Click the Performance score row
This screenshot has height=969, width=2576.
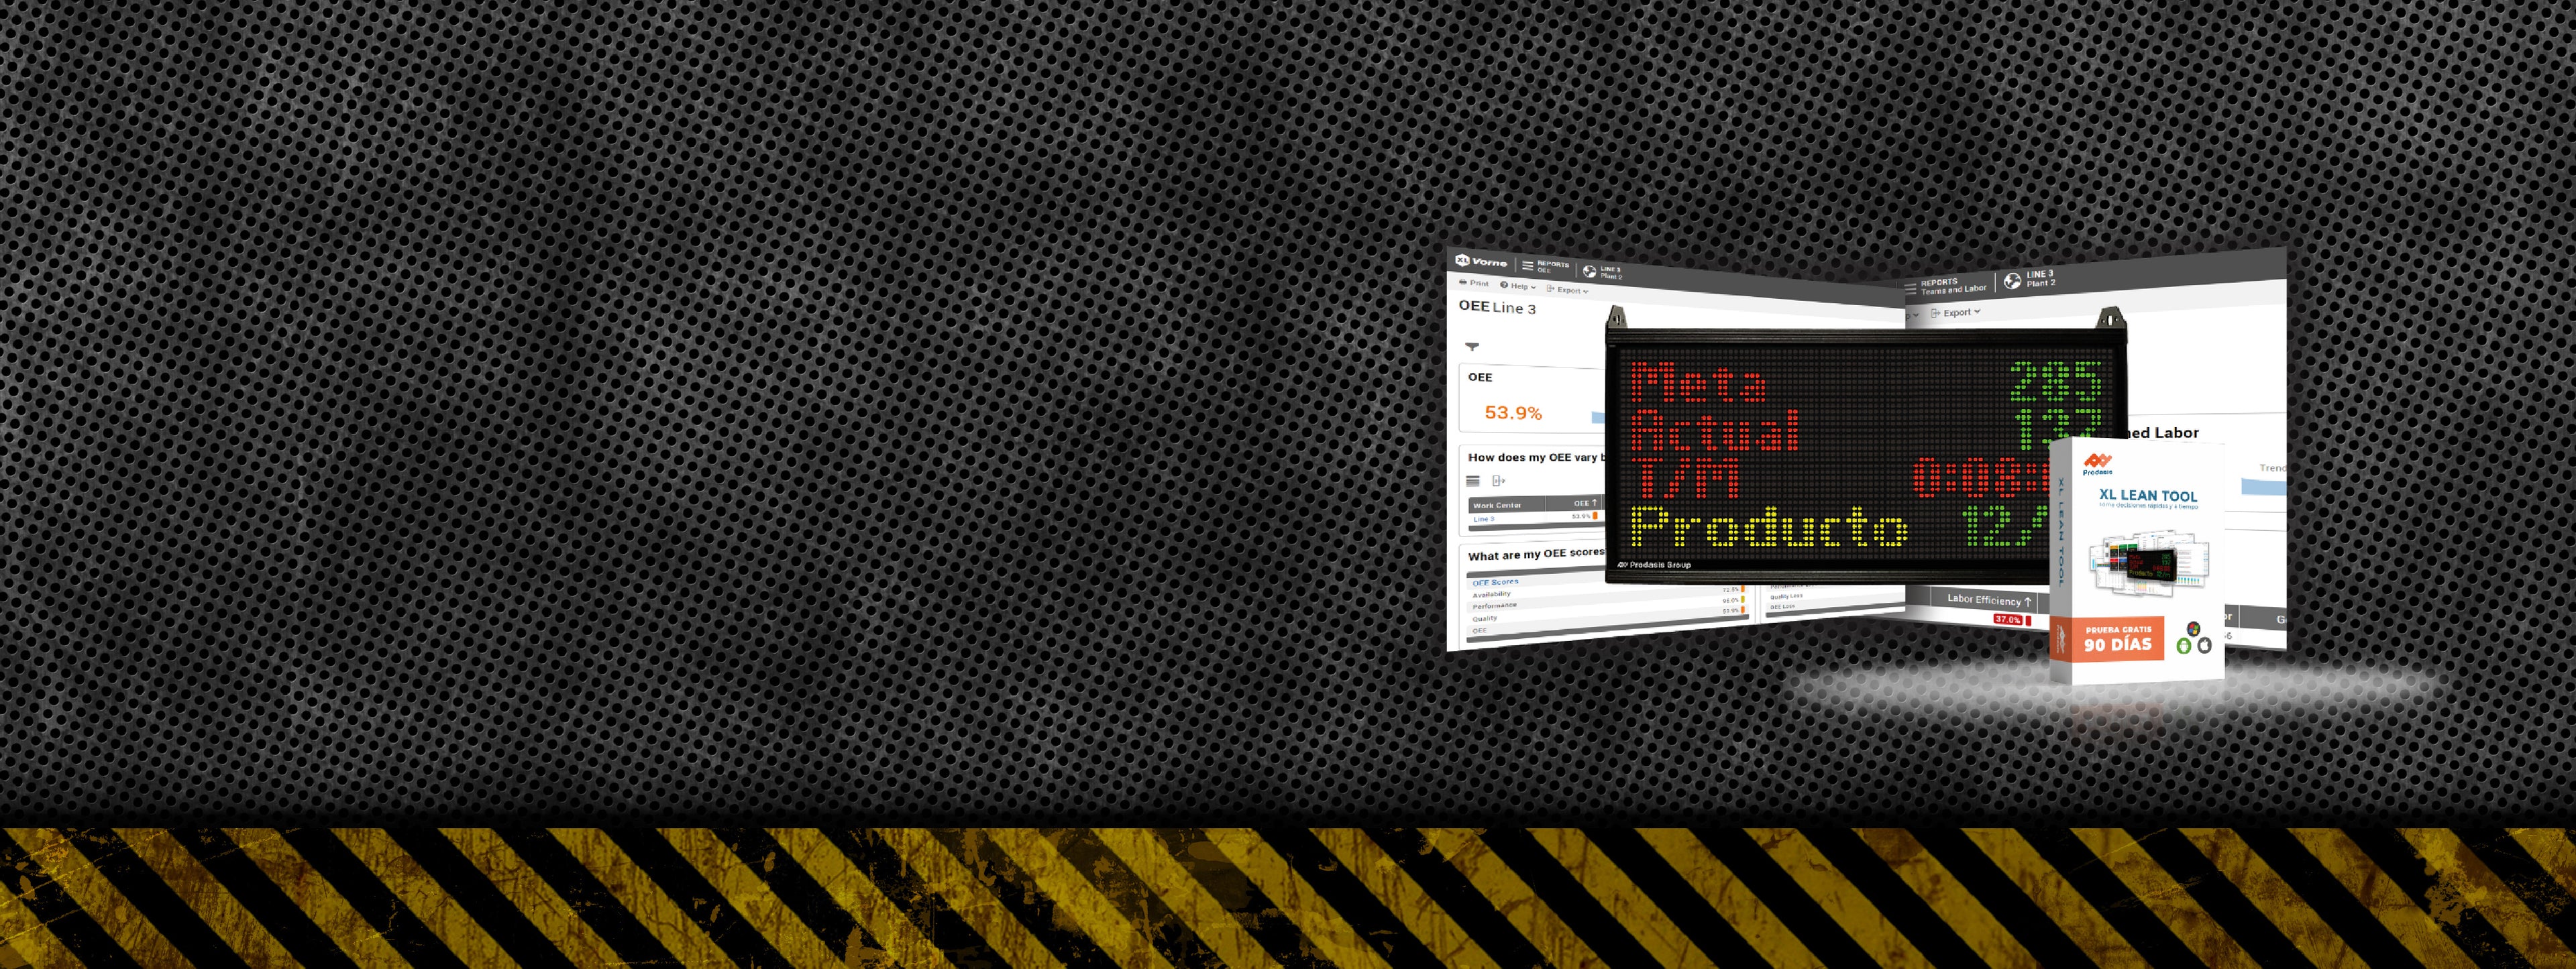[x=1494, y=606]
